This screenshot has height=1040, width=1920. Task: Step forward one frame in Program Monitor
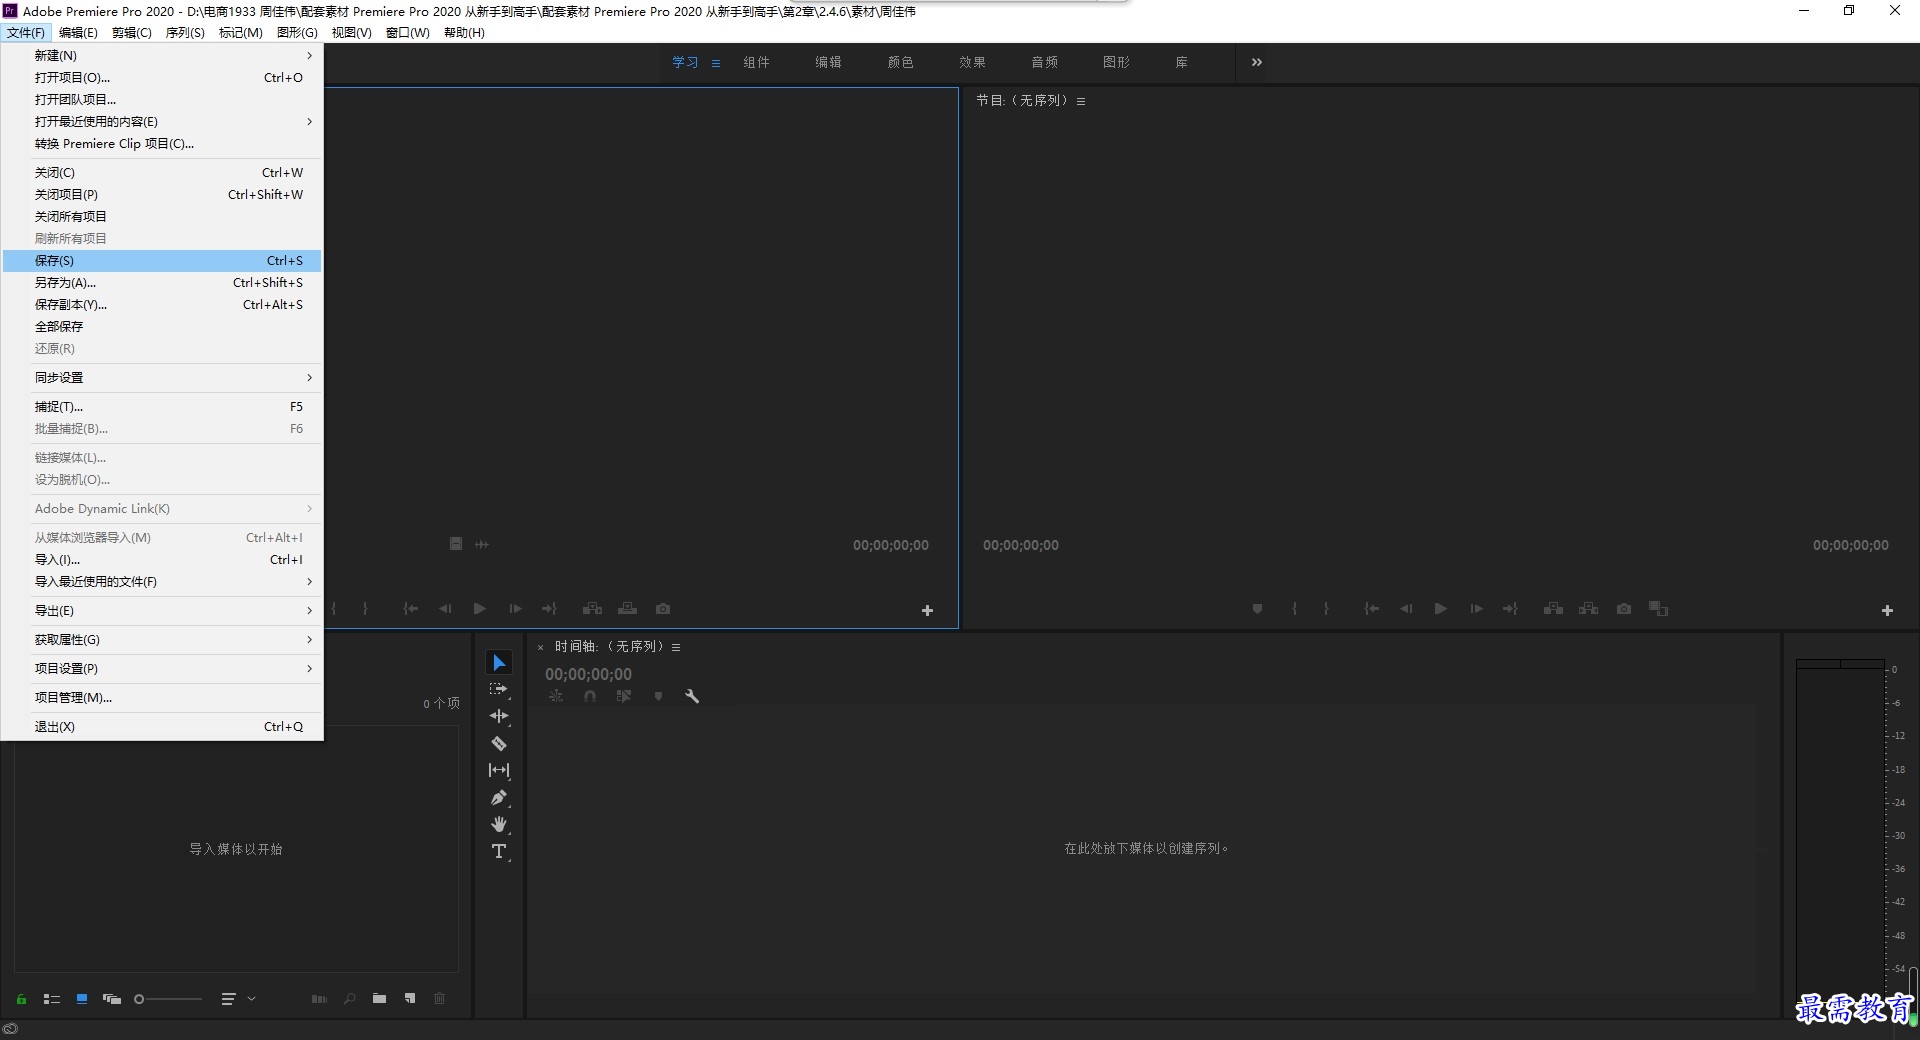point(1476,608)
